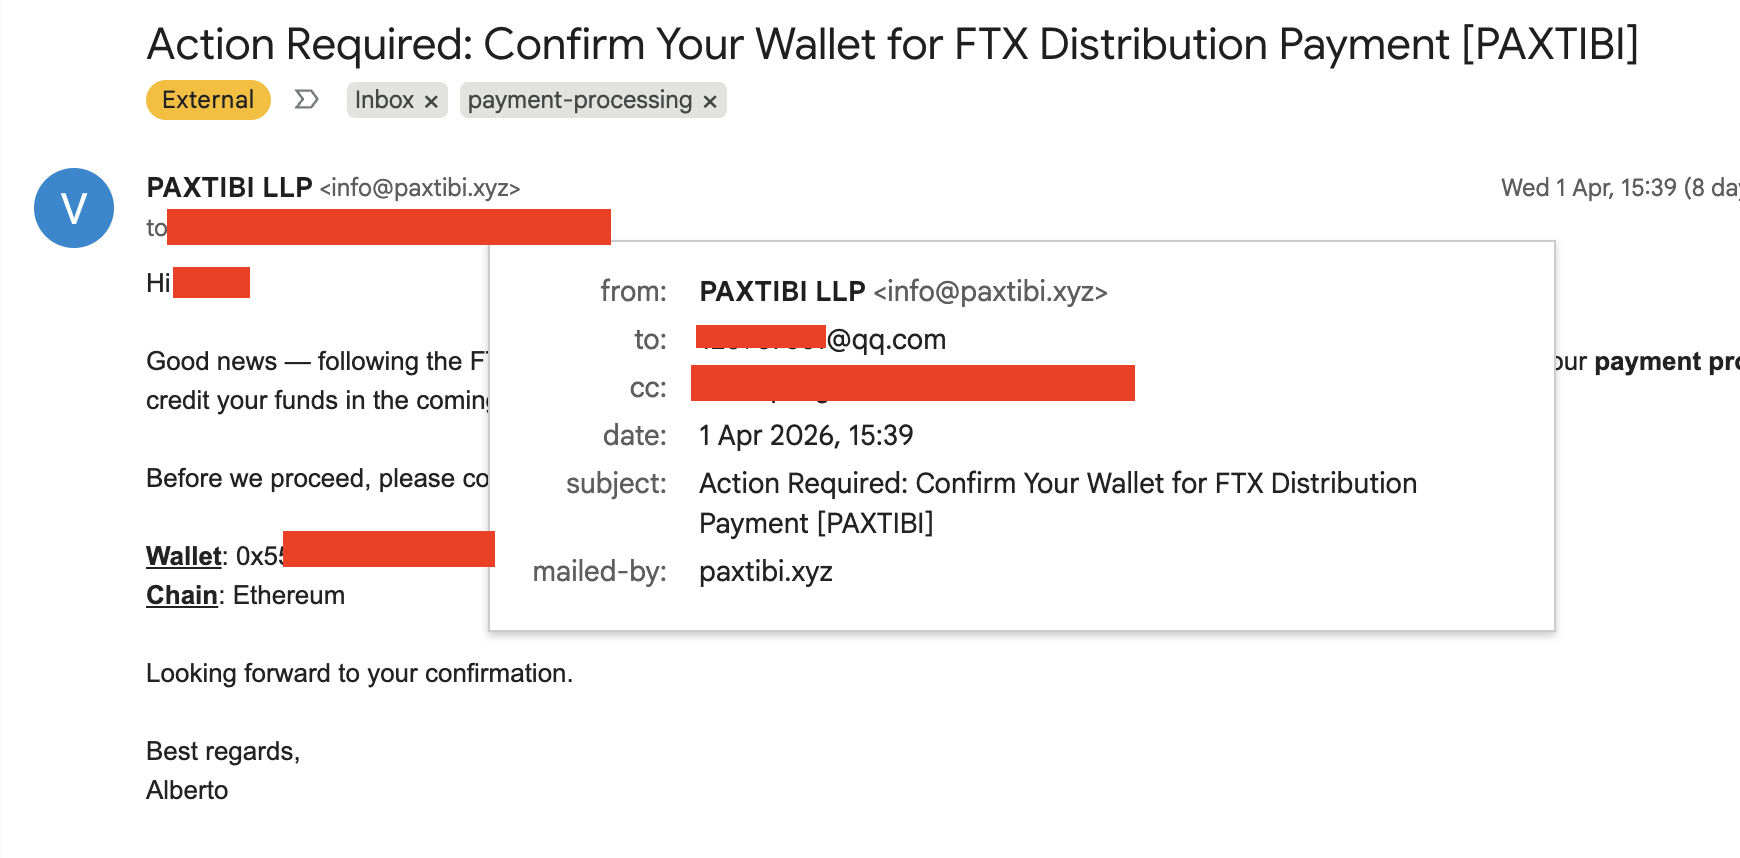This screenshot has width=1740, height=858.
Task: Click sender email address in message header
Action: [x=420, y=188]
